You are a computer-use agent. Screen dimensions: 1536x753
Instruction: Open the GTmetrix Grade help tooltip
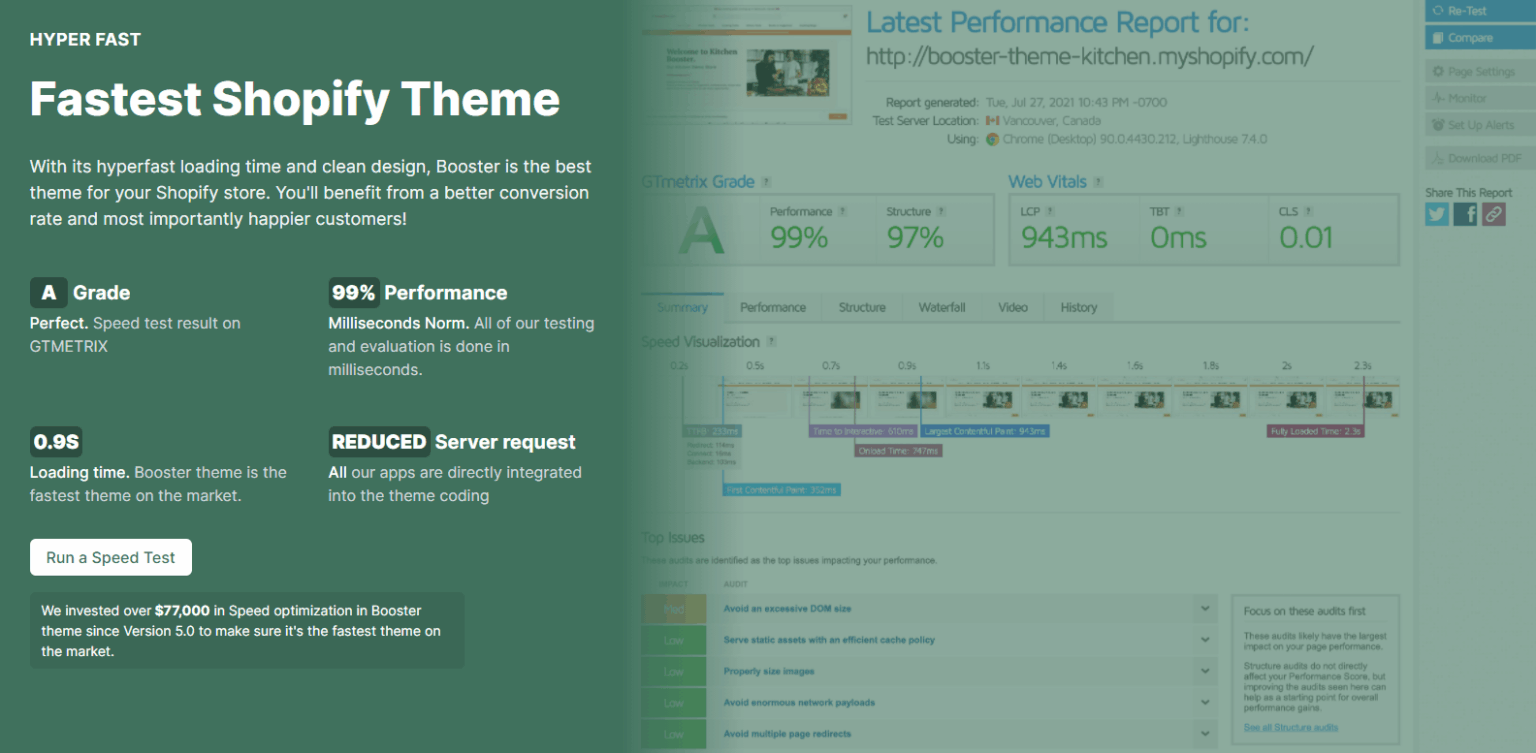click(x=765, y=181)
